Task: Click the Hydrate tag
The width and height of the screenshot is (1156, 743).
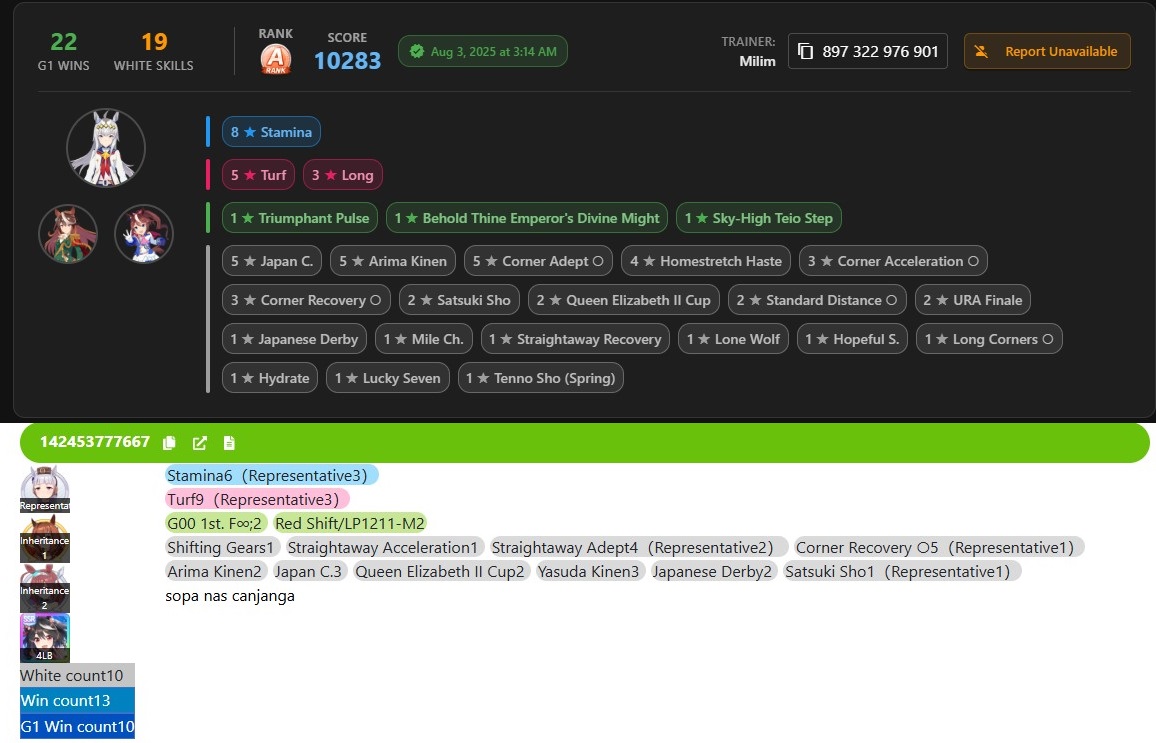Action: (270, 378)
